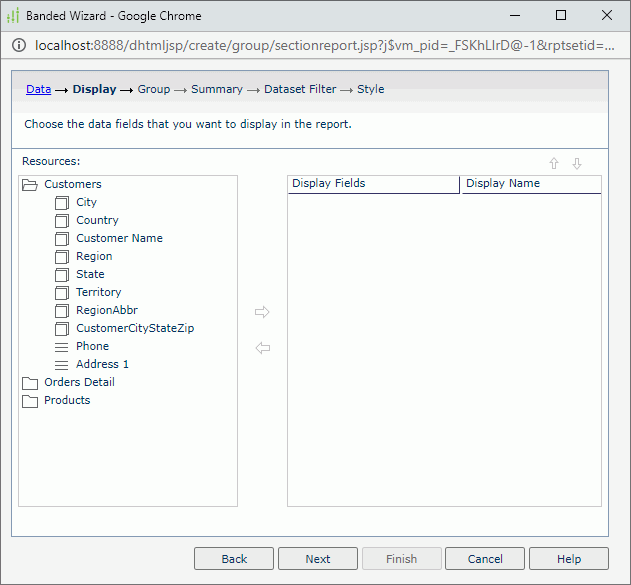Select the CustomerCityStateZip field
Viewport: 631px width, 585px height.
tap(135, 328)
